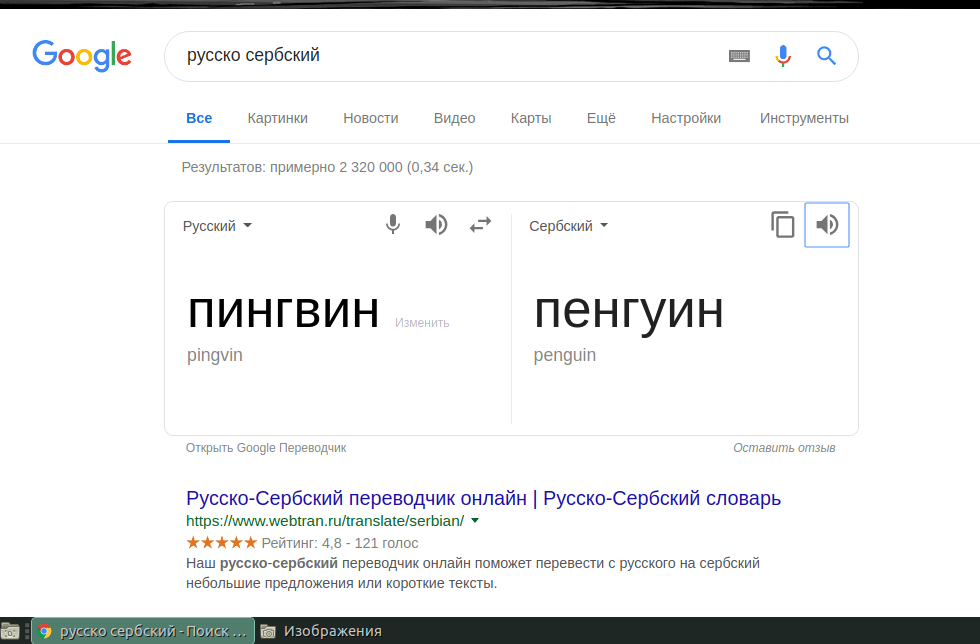Click the blue magnifier search button
Screen dimensions: 980x644
coord(826,56)
